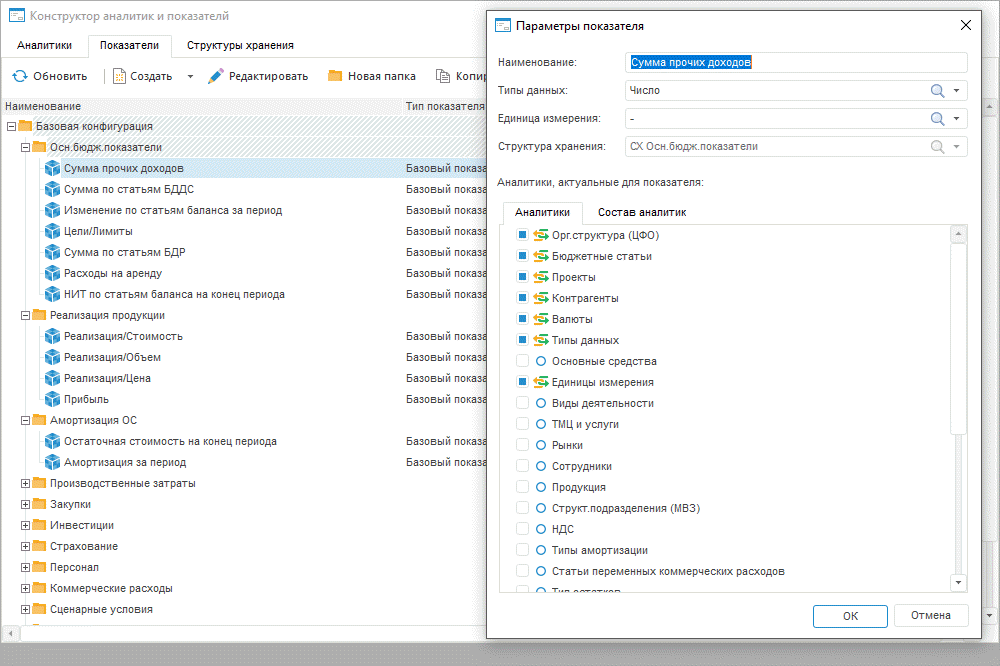Collapse the Амортизация ОС folder
The width and height of the screenshot is (1000, 666).
click(x=26, y=421)
